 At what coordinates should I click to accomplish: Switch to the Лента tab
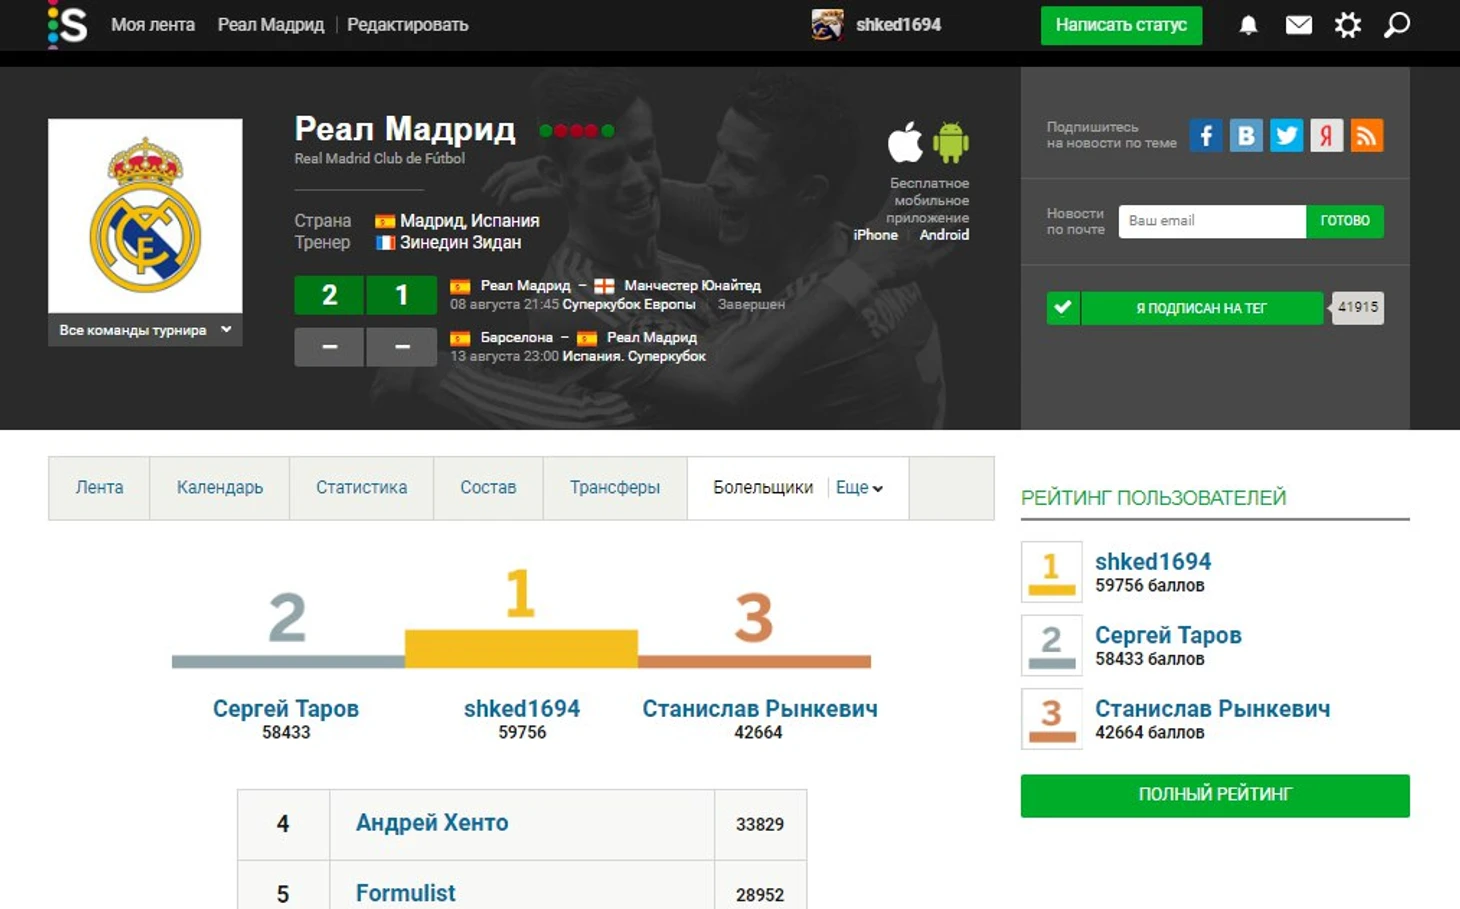(99, 488)
